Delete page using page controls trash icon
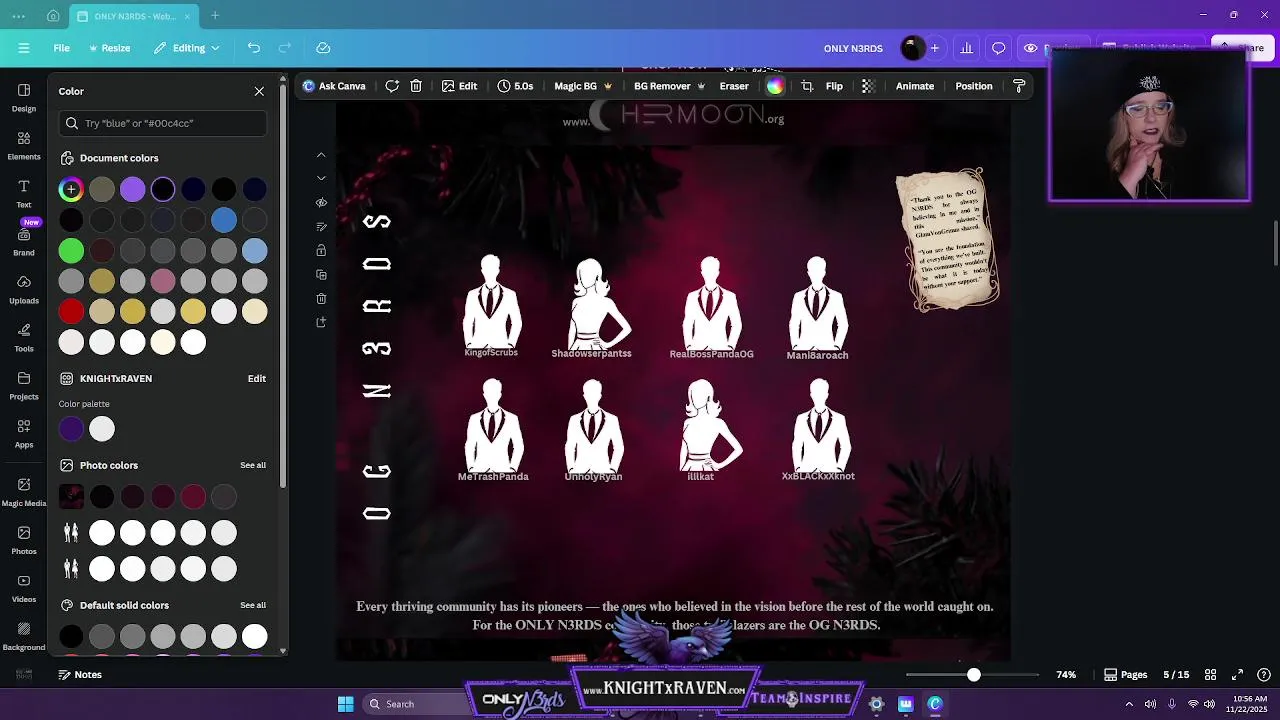 pos(321,298)
